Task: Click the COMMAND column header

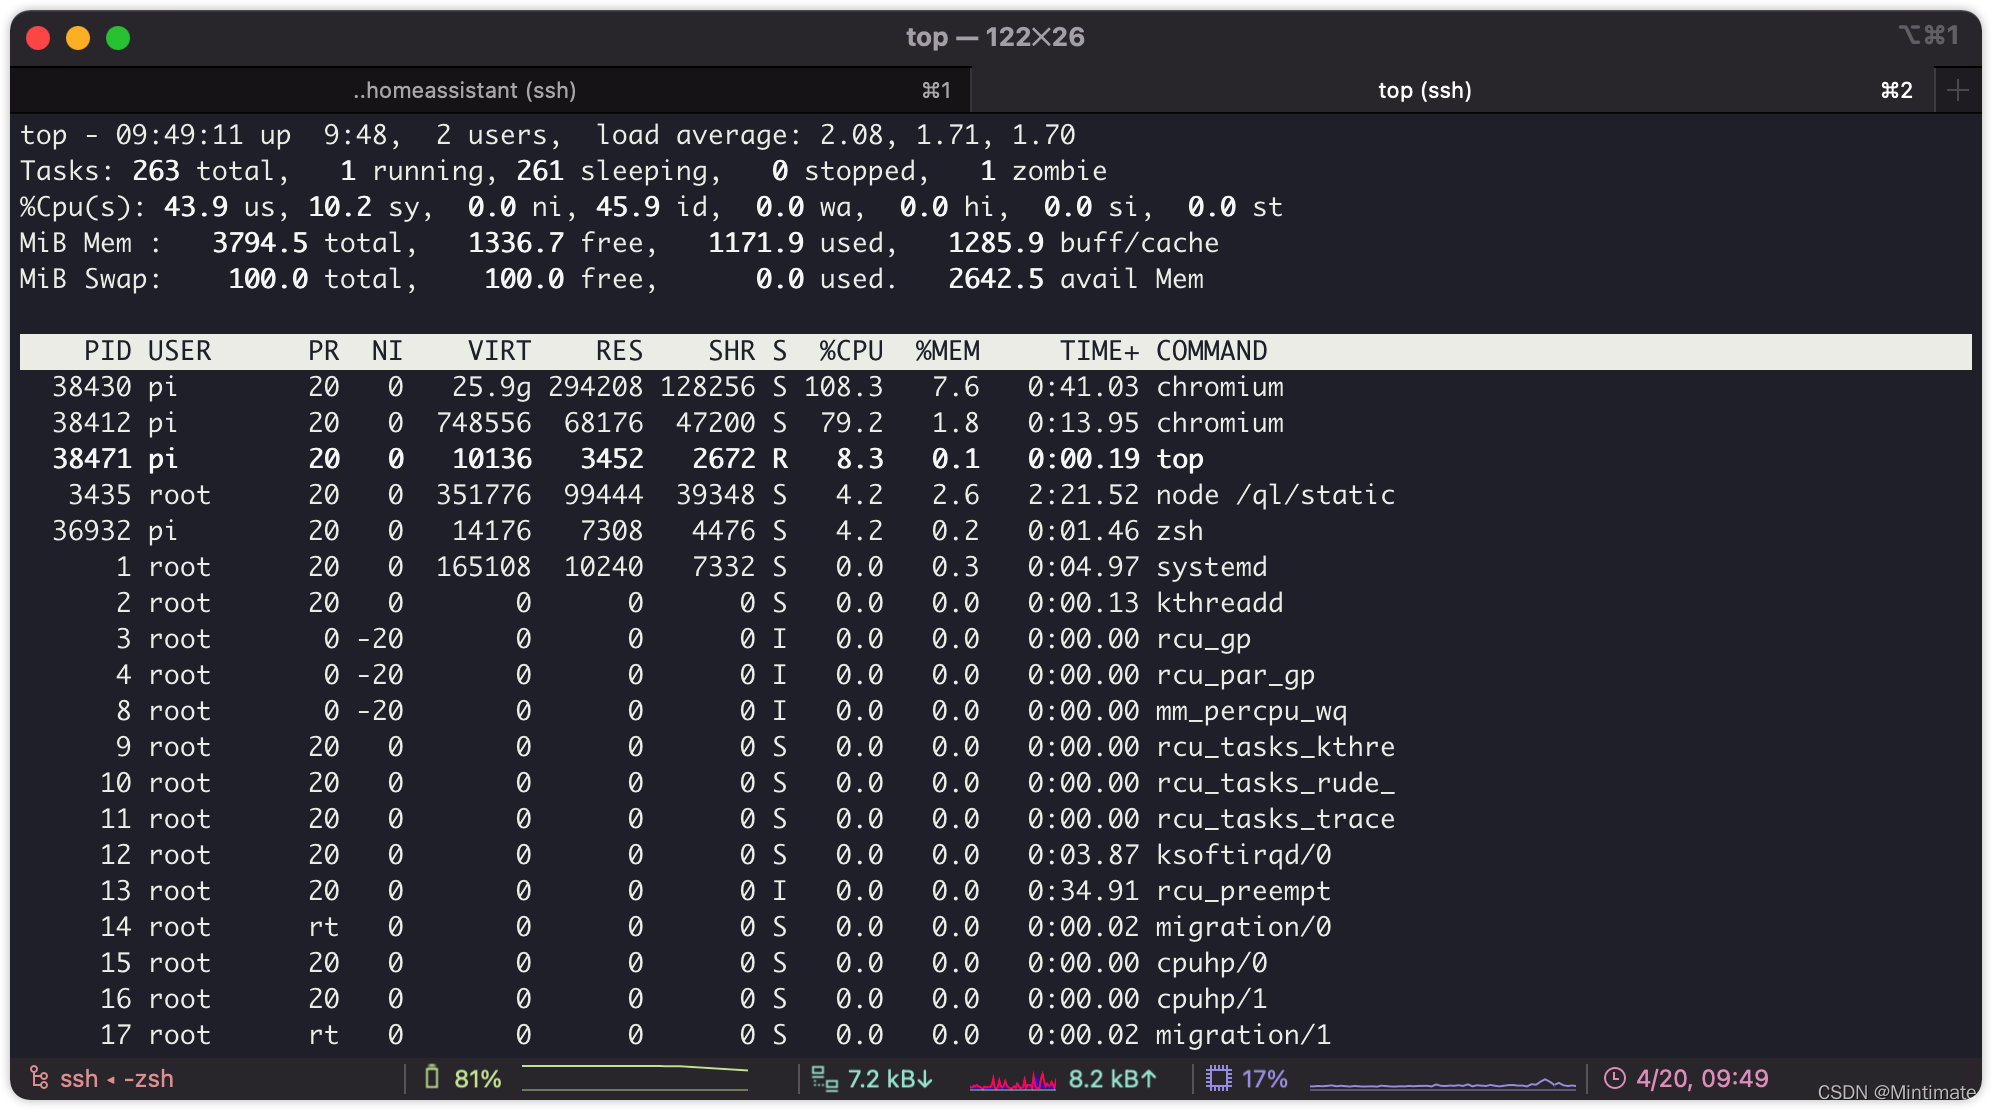Action: [x=1210, y=350]
